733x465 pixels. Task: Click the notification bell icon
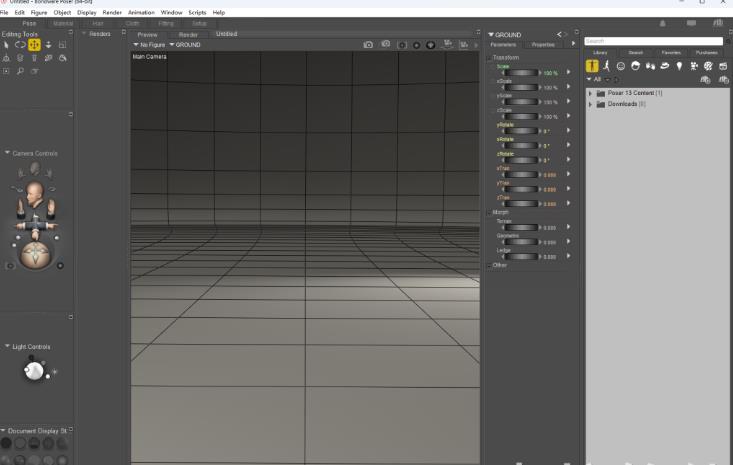click(x=662, y=23)
